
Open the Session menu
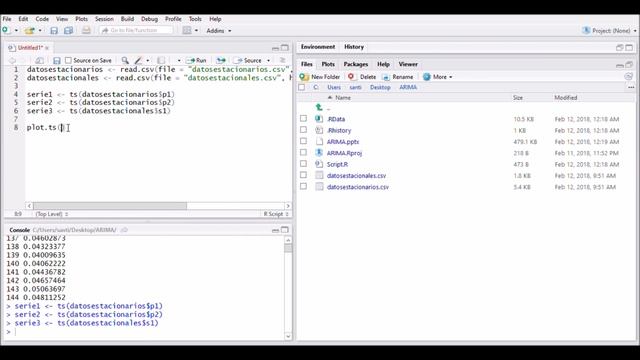click(x=104, y=19)
